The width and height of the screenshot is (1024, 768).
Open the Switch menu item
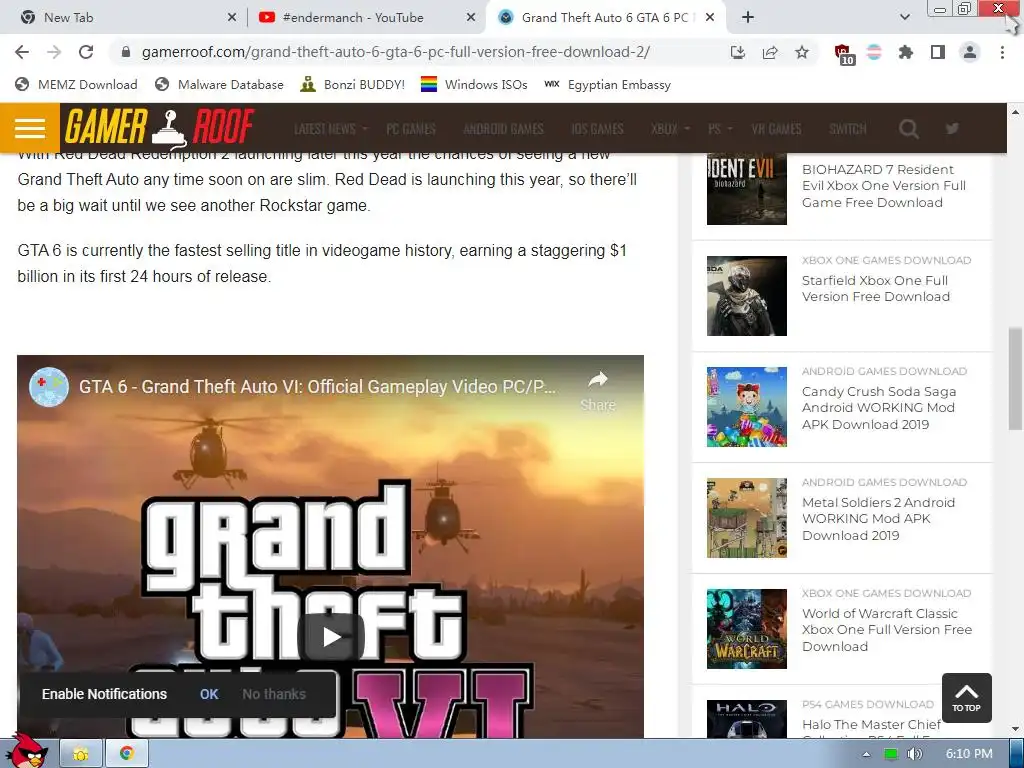(848, 129)
